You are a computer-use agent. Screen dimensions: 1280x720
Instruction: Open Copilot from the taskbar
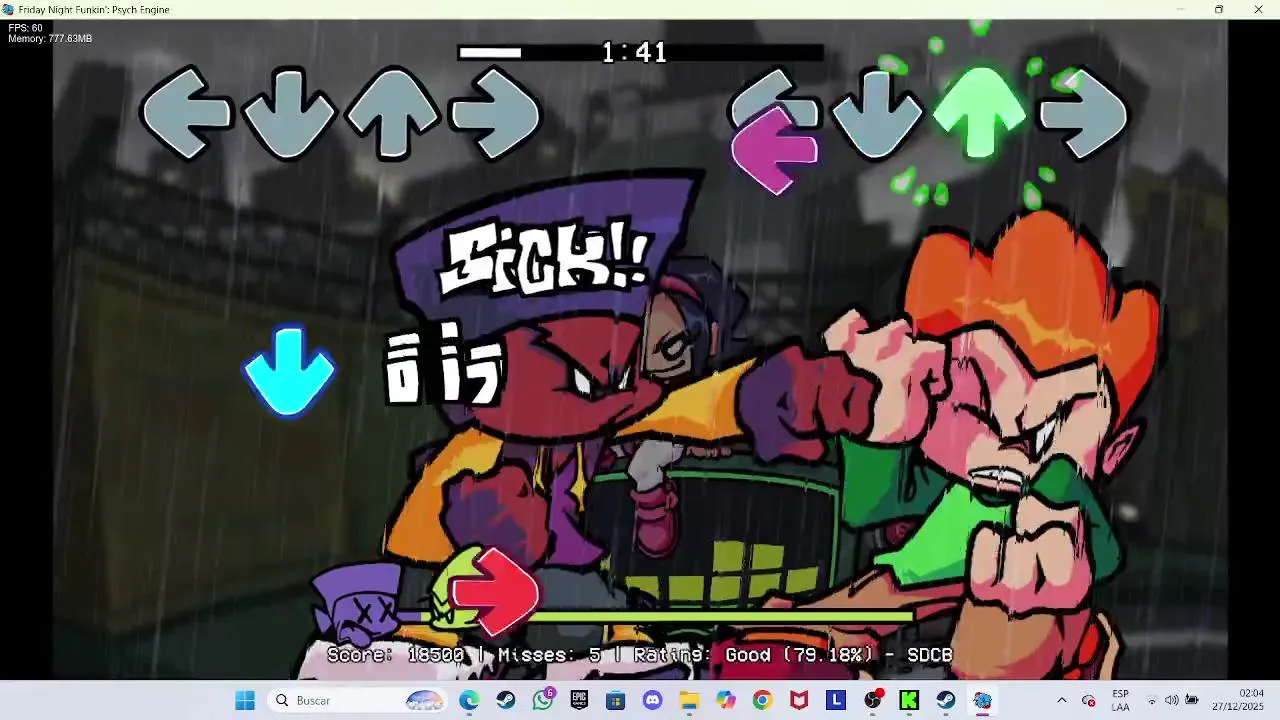[726, 700]
